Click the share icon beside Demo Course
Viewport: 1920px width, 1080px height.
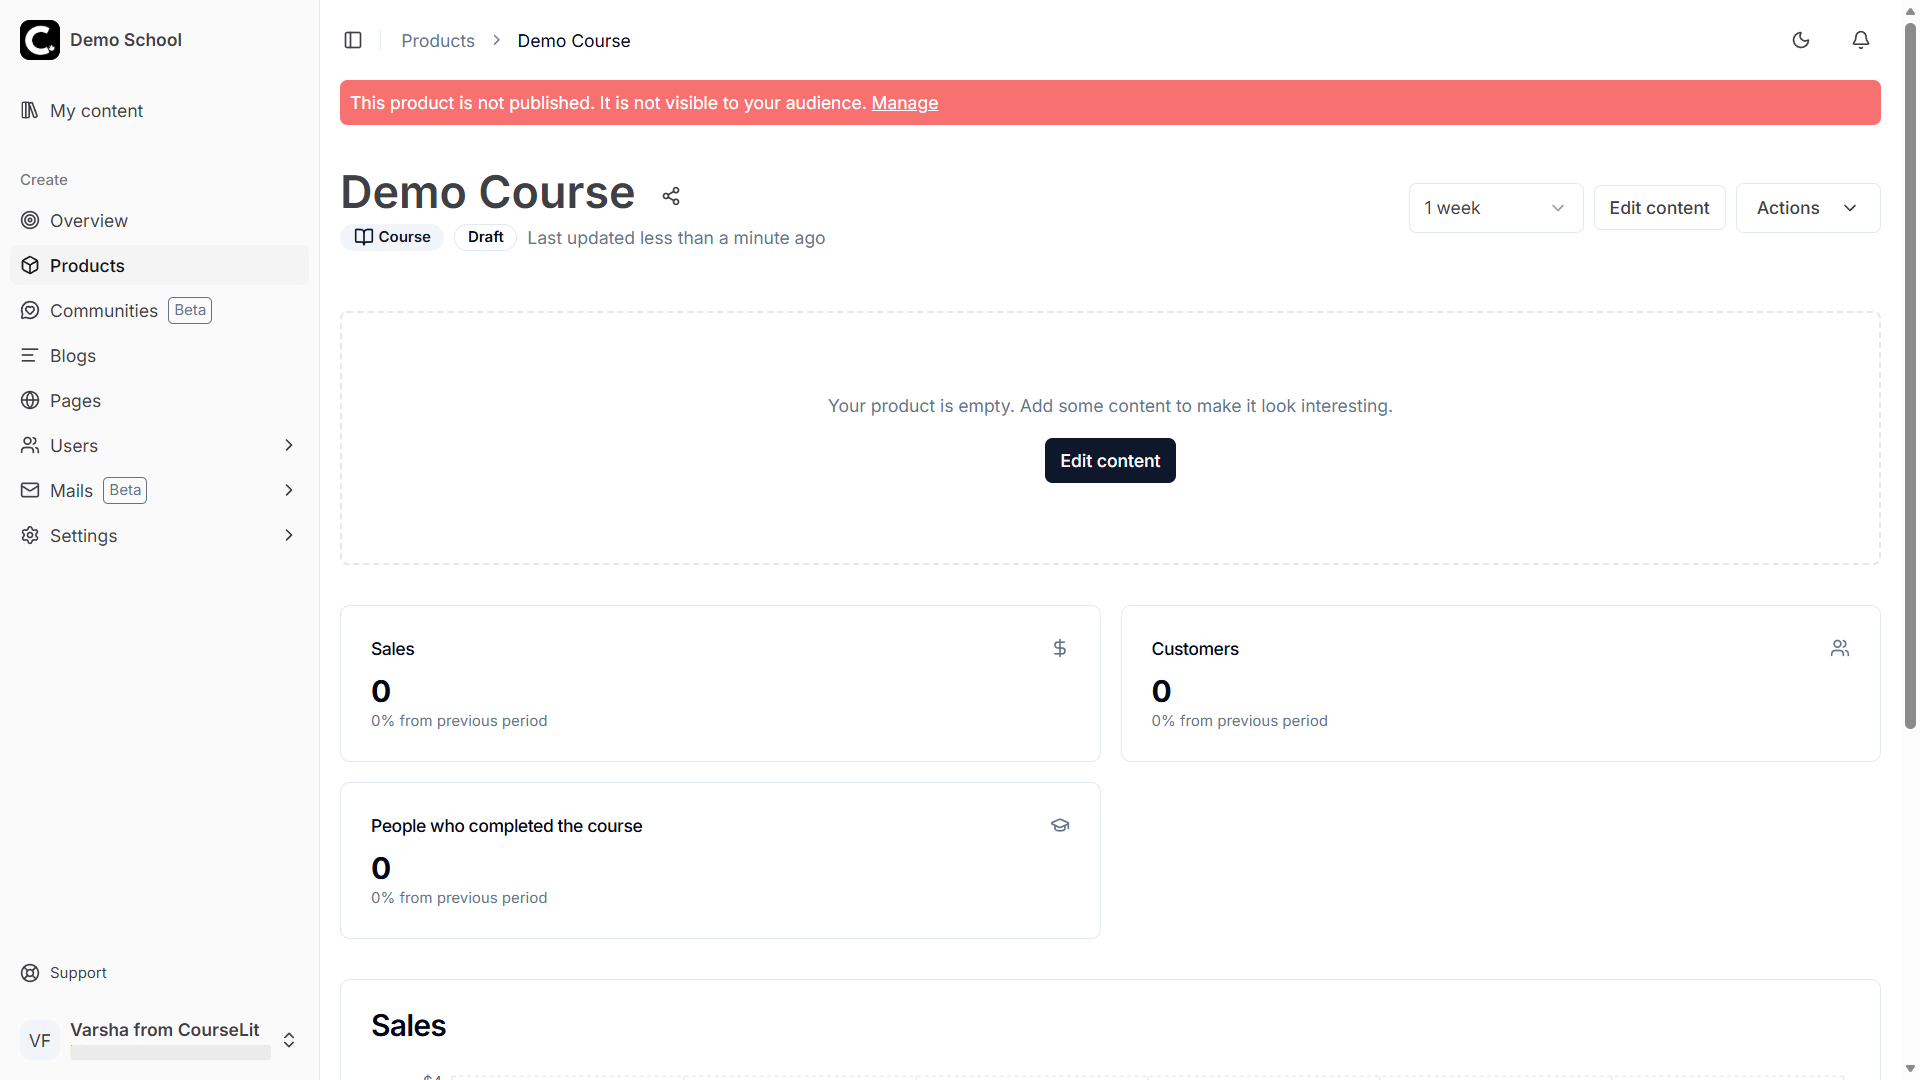point(671,196)
